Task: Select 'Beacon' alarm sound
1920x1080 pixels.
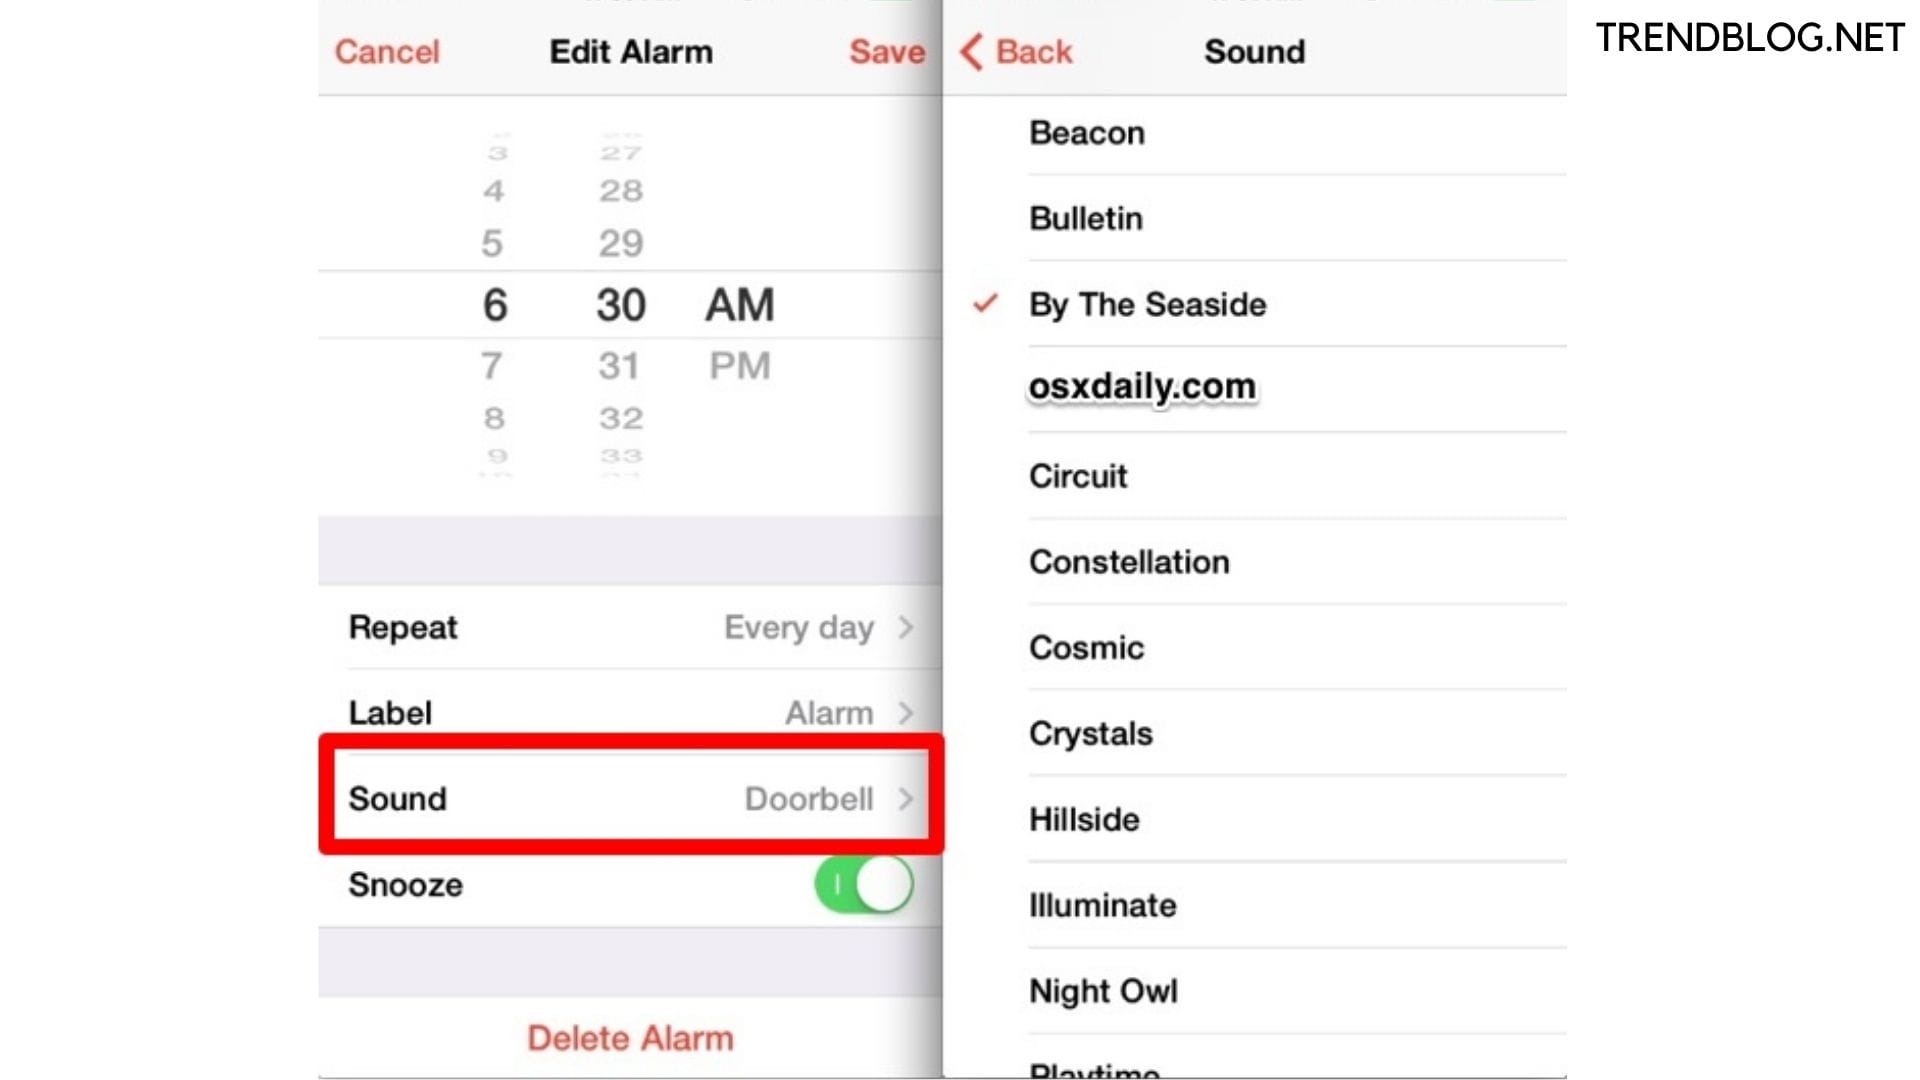Action: [1087, 132]
